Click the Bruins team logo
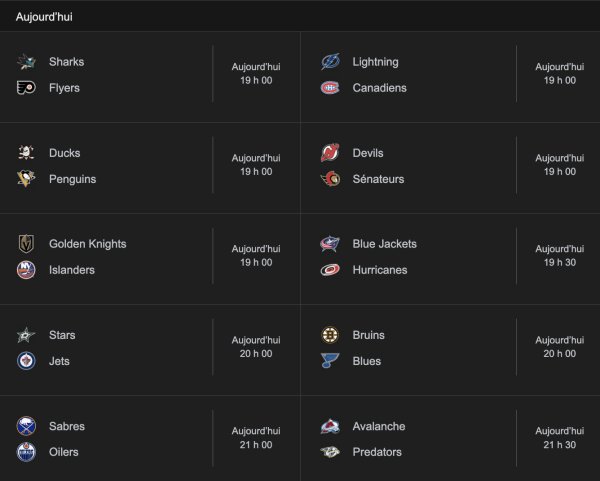The width and height of the screenshot is (600, 481). [330, 335]
